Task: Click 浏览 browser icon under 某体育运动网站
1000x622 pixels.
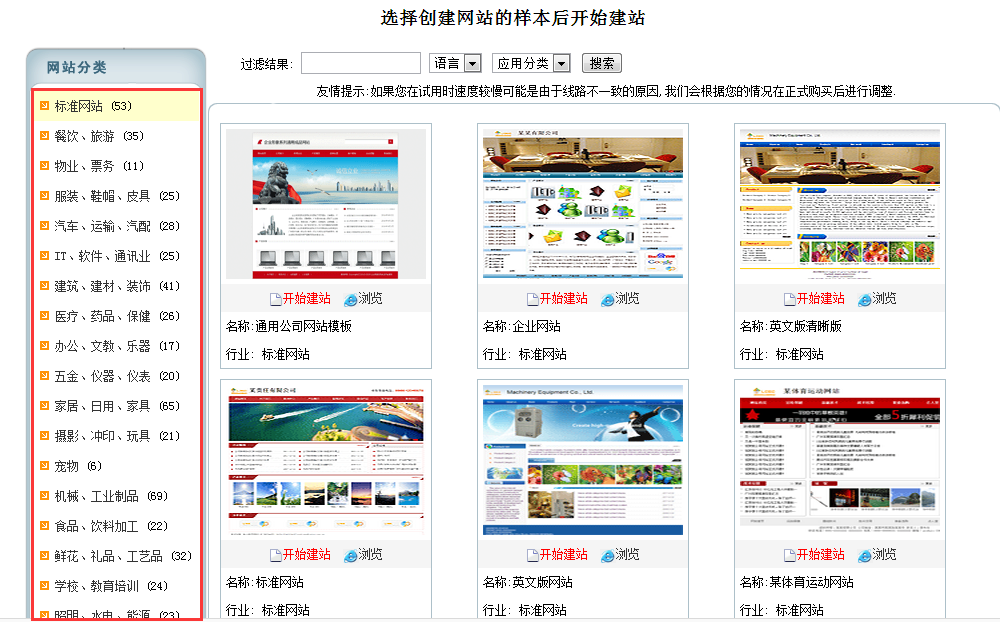Action: click(864, 555)
